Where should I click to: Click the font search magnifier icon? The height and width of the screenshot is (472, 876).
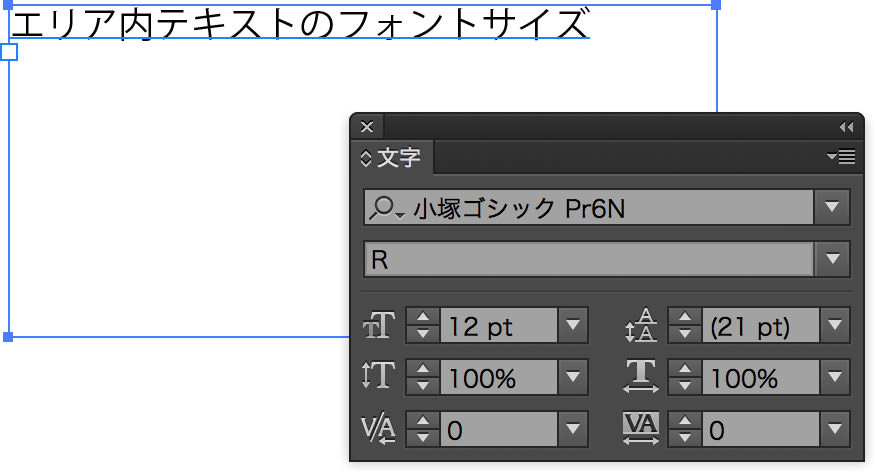[386, 208]
